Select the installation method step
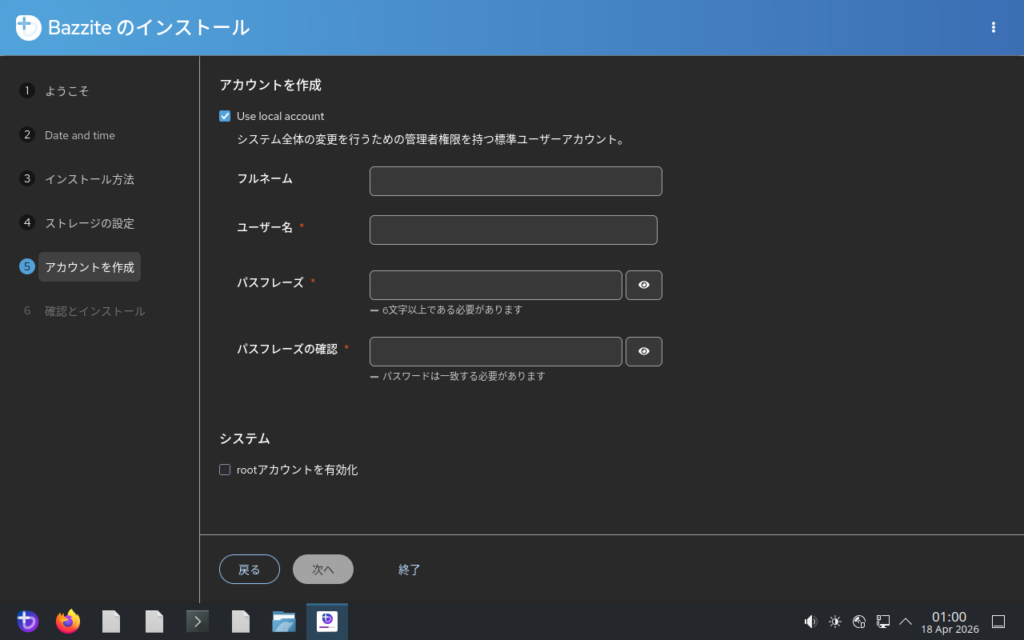Screen dimensions: 1024x640 pos(88,179)
